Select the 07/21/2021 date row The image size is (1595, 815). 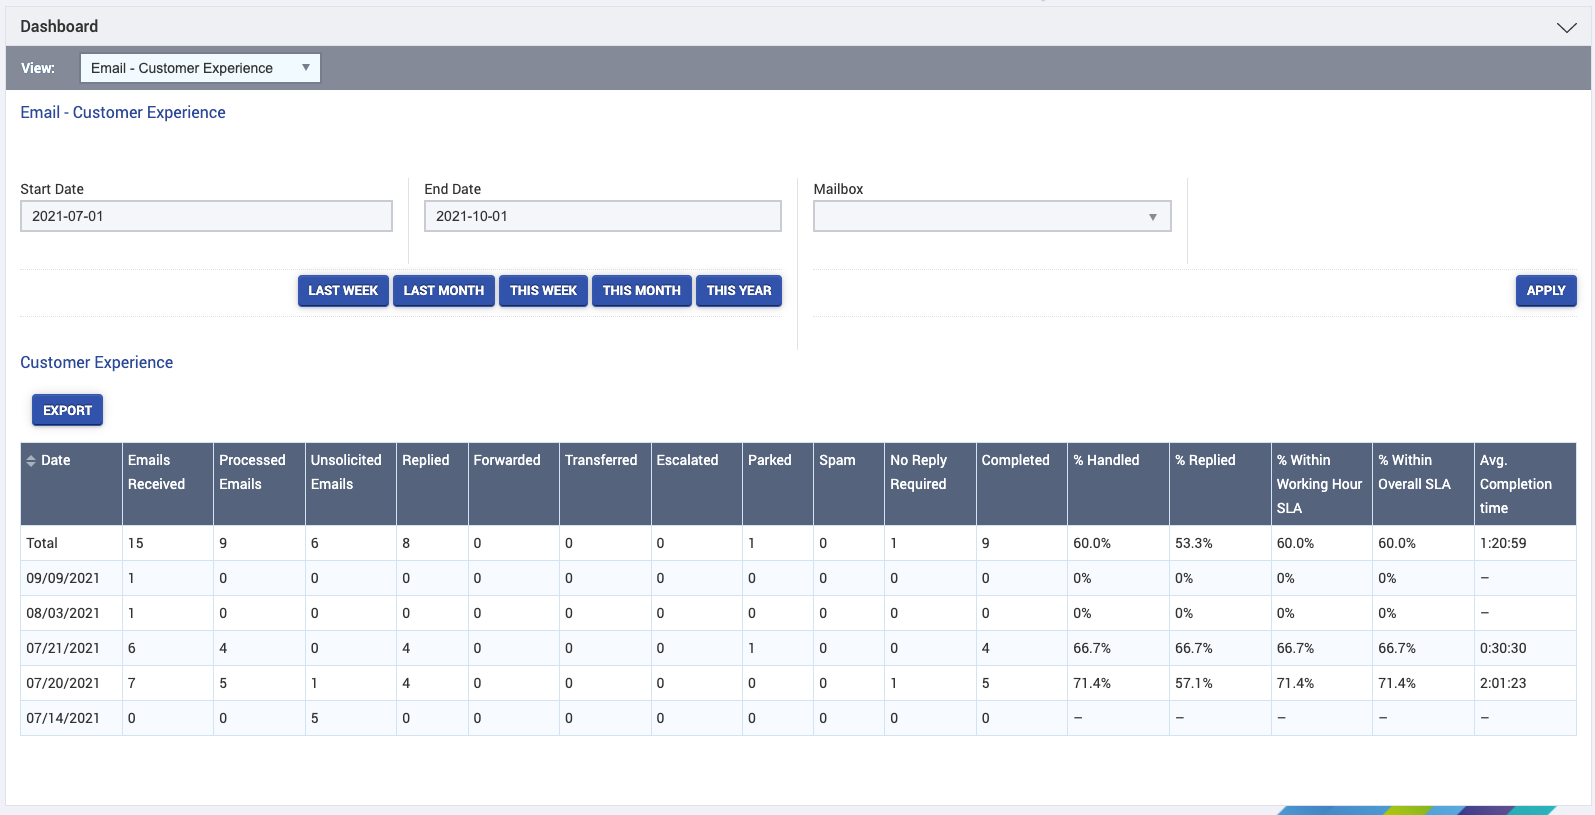point(63,648)
